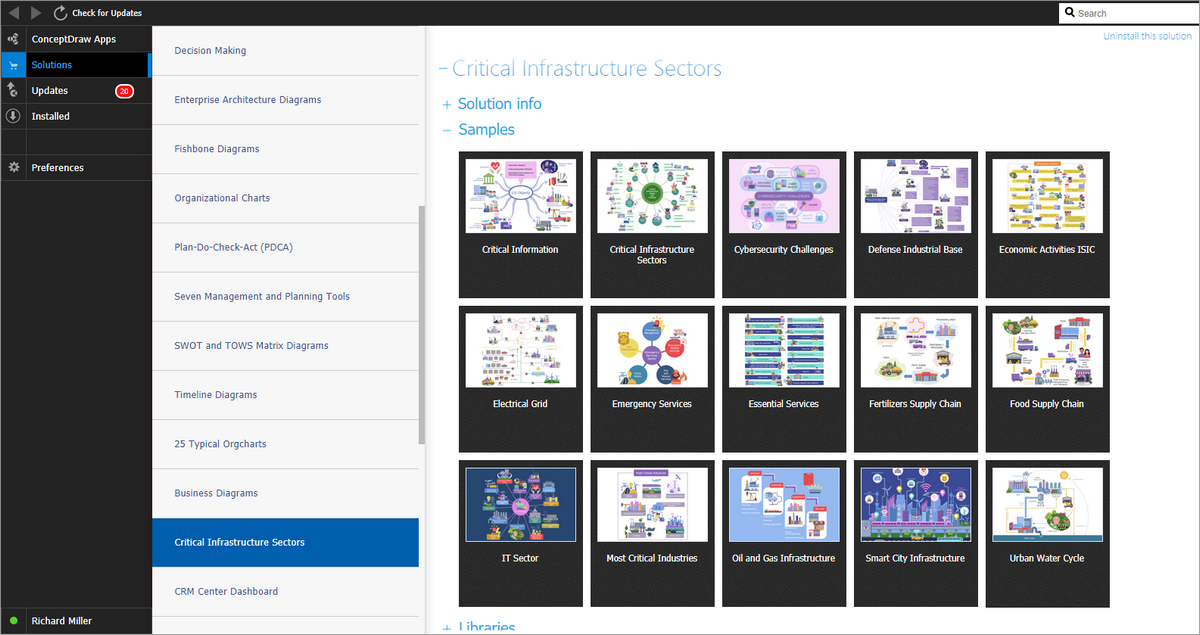
Task: Go to the Installed section
Action: coord(75,116)
